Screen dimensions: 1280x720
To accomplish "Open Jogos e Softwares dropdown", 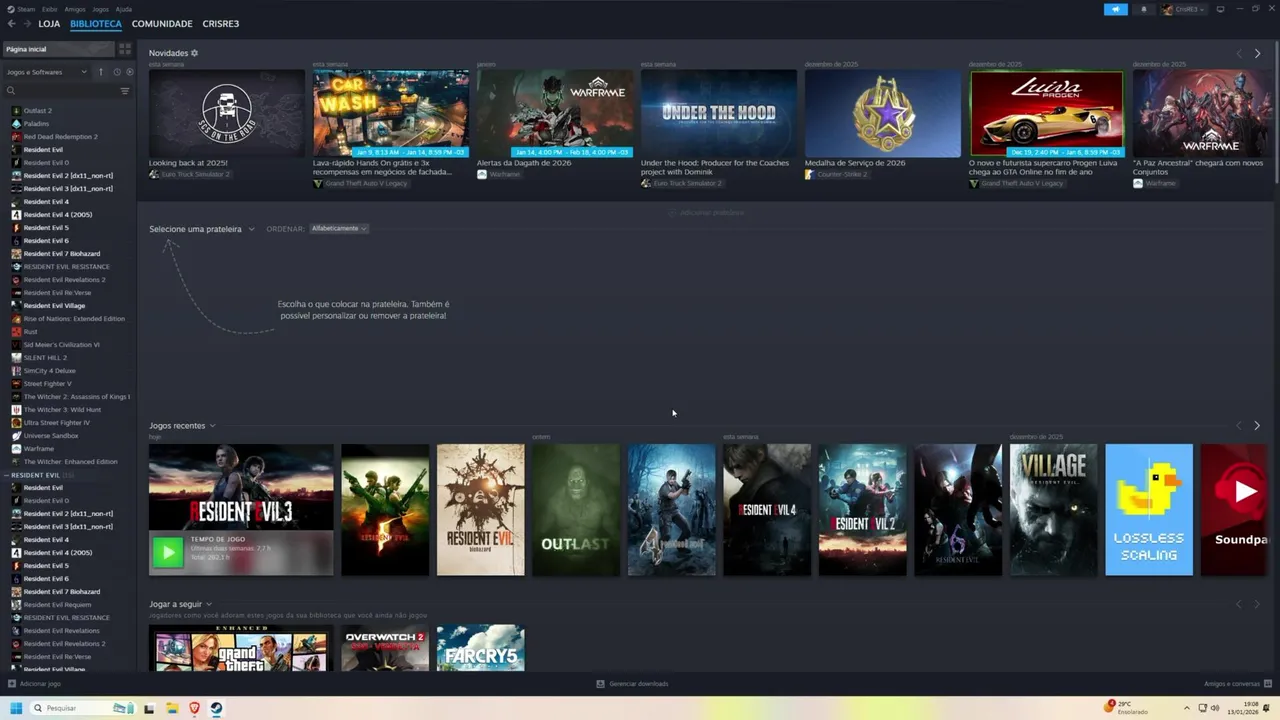I will pyautogui.click(x=46, y=72).
